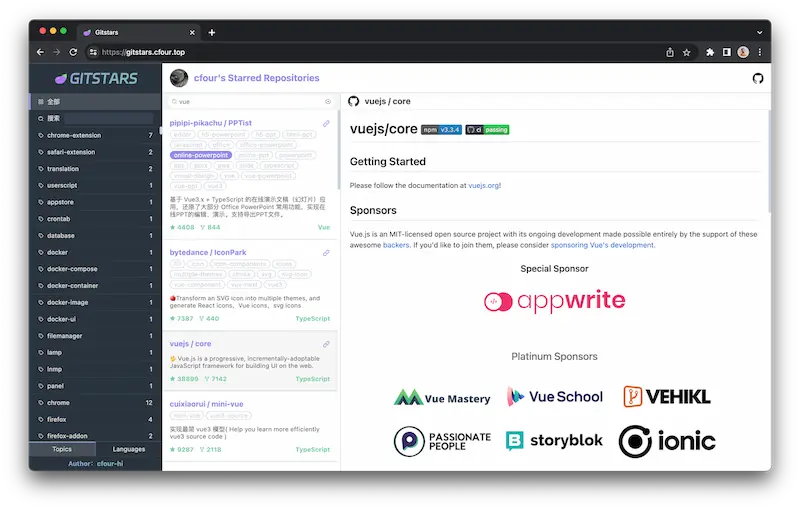The height and width of the screenshot is (509, 800).
Task: Filter by appstore topic
Action: pos(95,202)
